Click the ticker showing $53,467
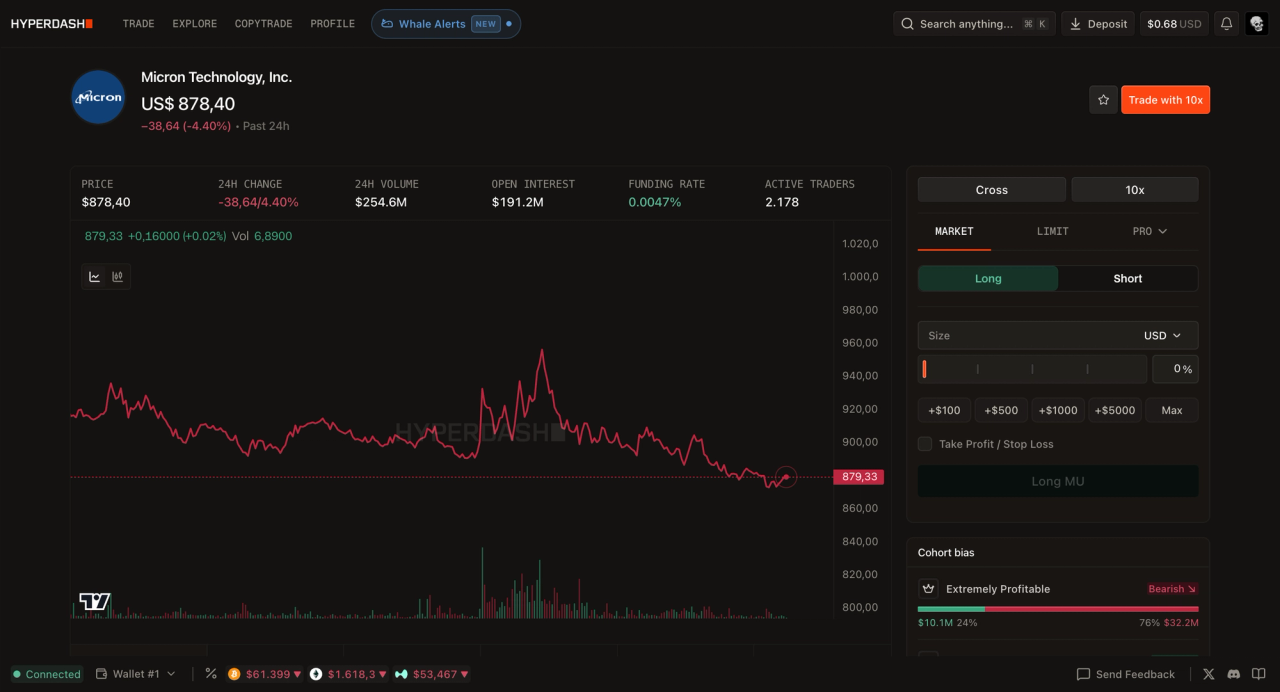The image size is (1280, 692). tap(432, 674)
